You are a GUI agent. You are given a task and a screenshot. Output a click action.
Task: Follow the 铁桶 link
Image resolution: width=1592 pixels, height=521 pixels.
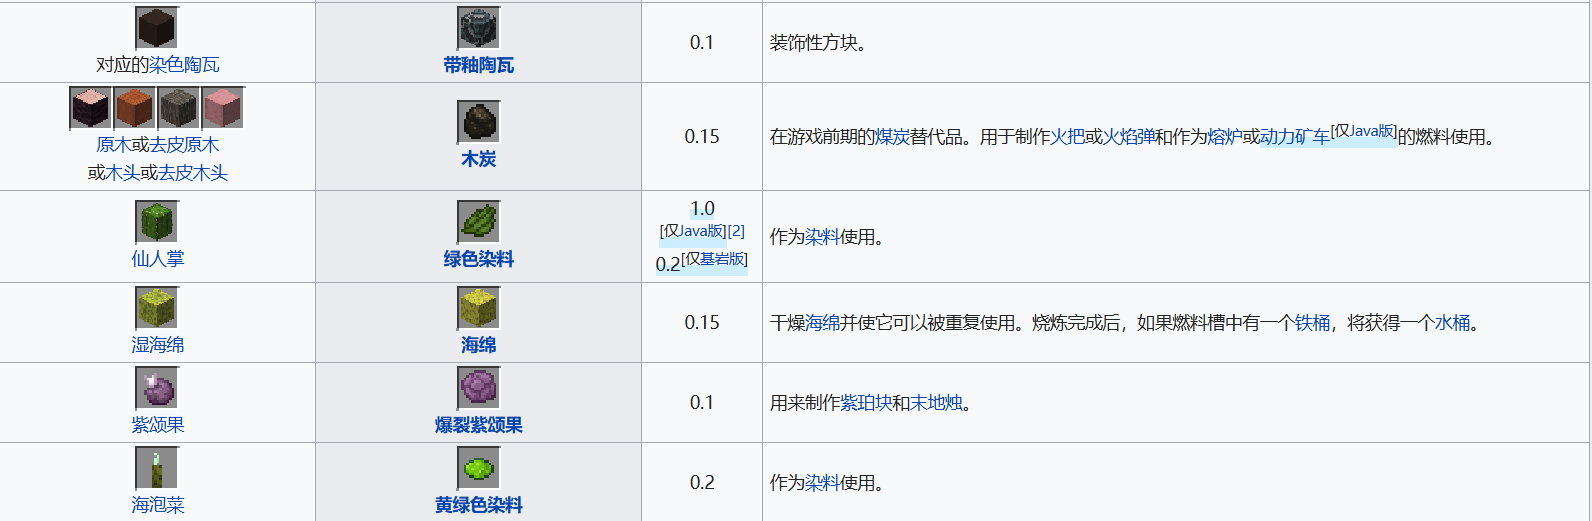(1312, 323)
